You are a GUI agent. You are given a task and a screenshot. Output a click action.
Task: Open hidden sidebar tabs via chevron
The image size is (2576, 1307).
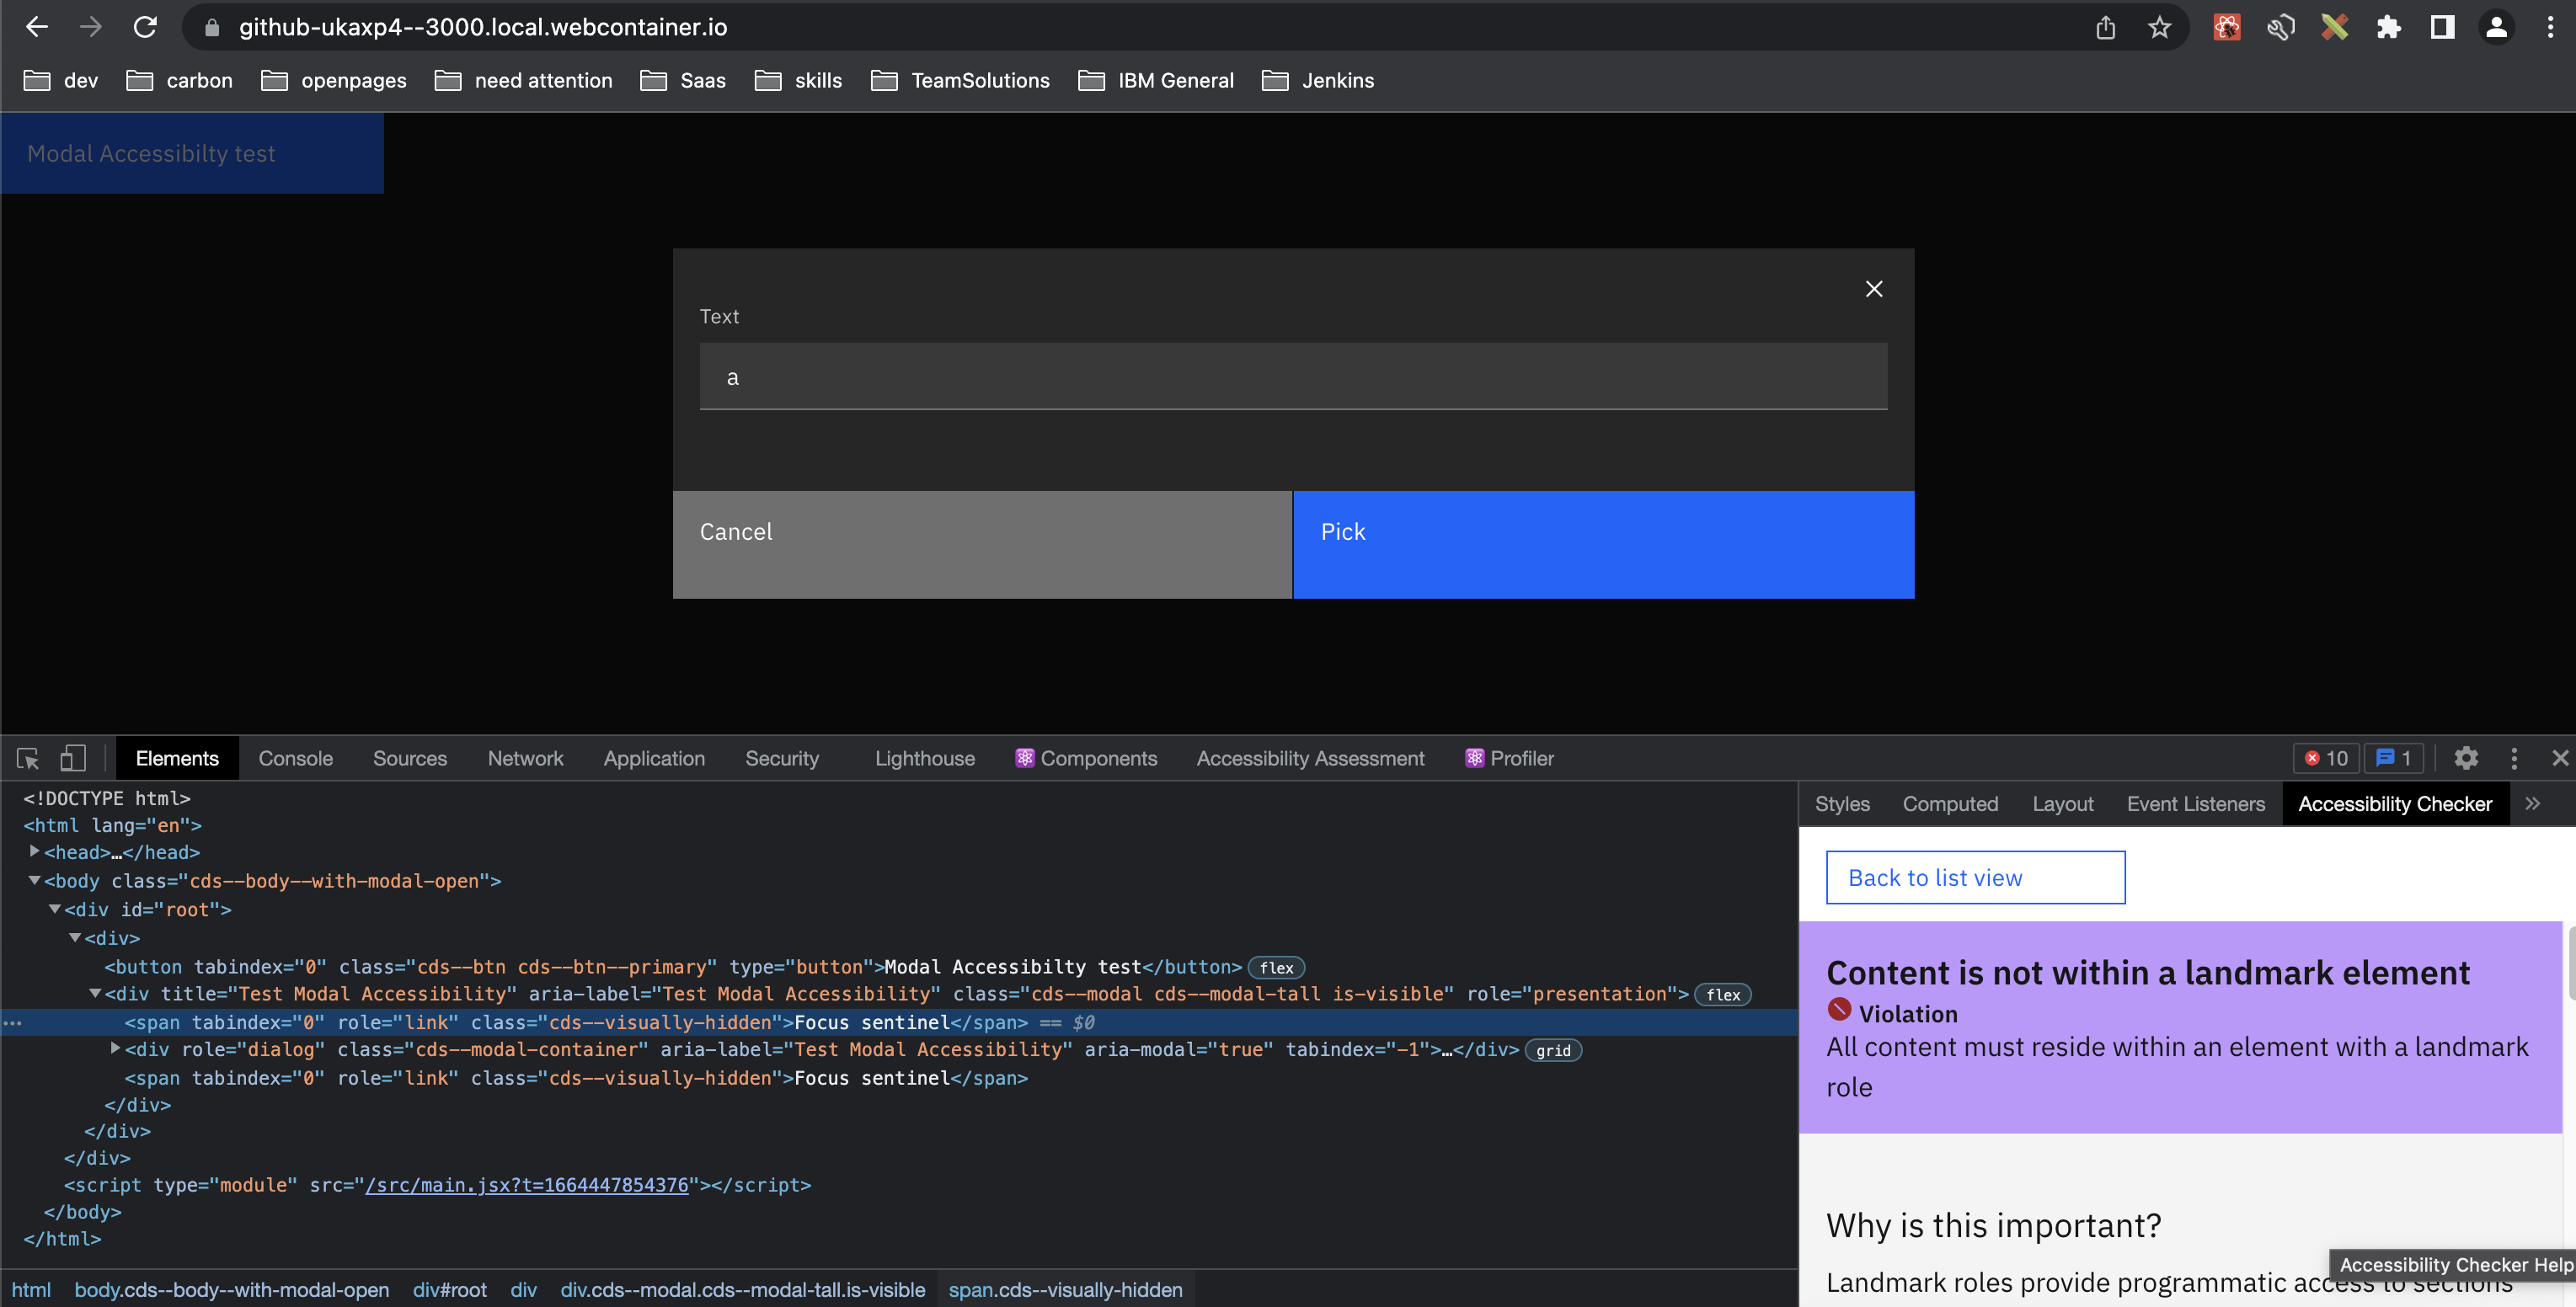click(2533, 803)
